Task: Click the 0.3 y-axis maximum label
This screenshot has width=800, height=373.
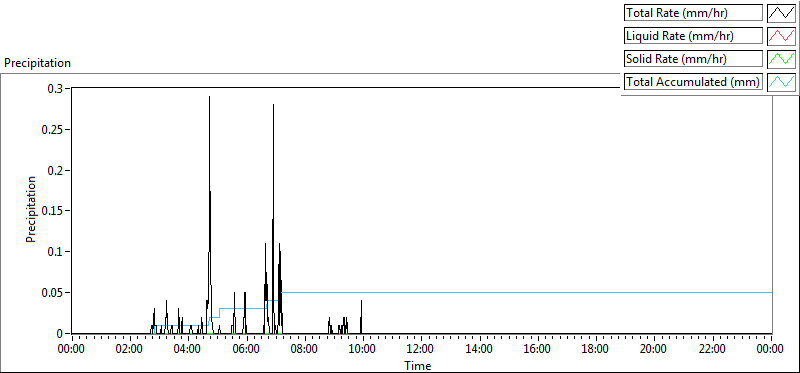Action: (x=55, y=88)
